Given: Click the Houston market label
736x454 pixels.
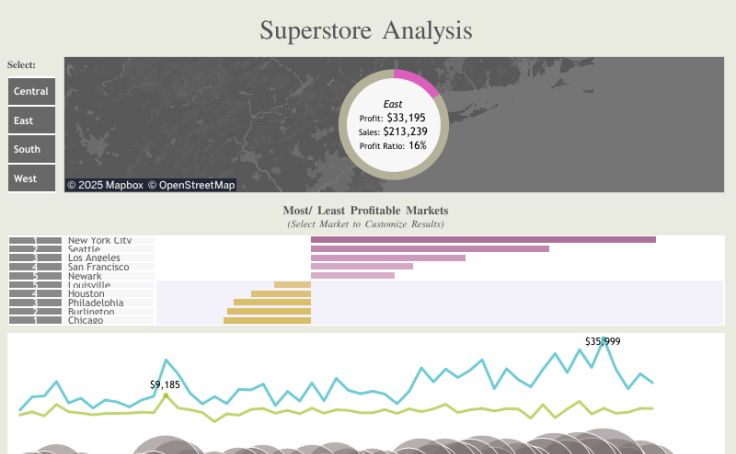Looking at the screenshot, I should coord(87,294).
